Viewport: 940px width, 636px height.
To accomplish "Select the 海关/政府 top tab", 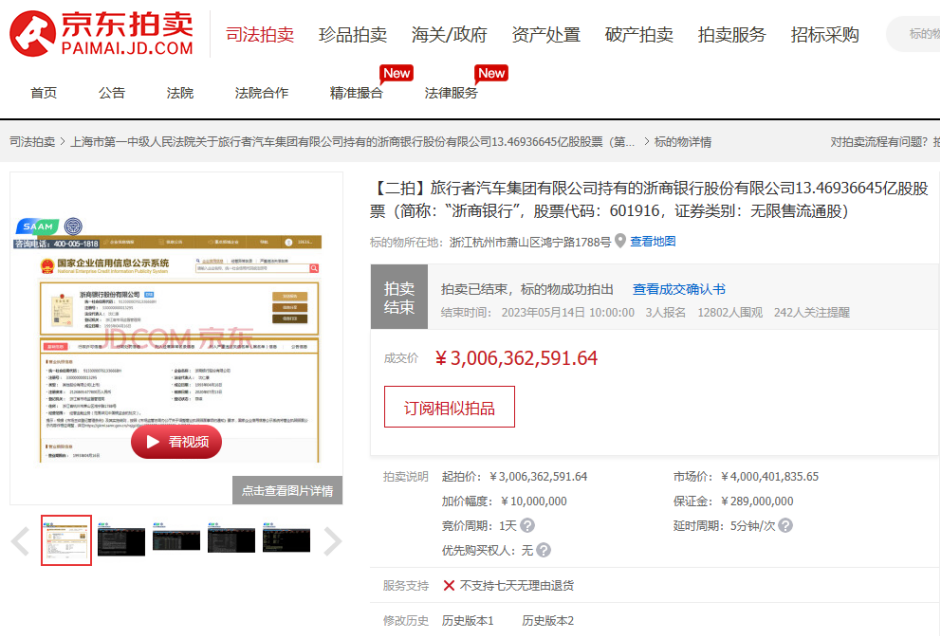I will pyautogui.click(x=449, y=35).
